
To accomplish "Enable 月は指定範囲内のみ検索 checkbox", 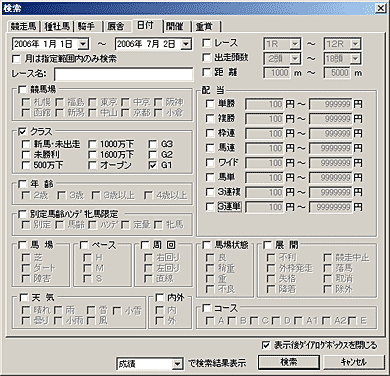I will click(16, 59).
